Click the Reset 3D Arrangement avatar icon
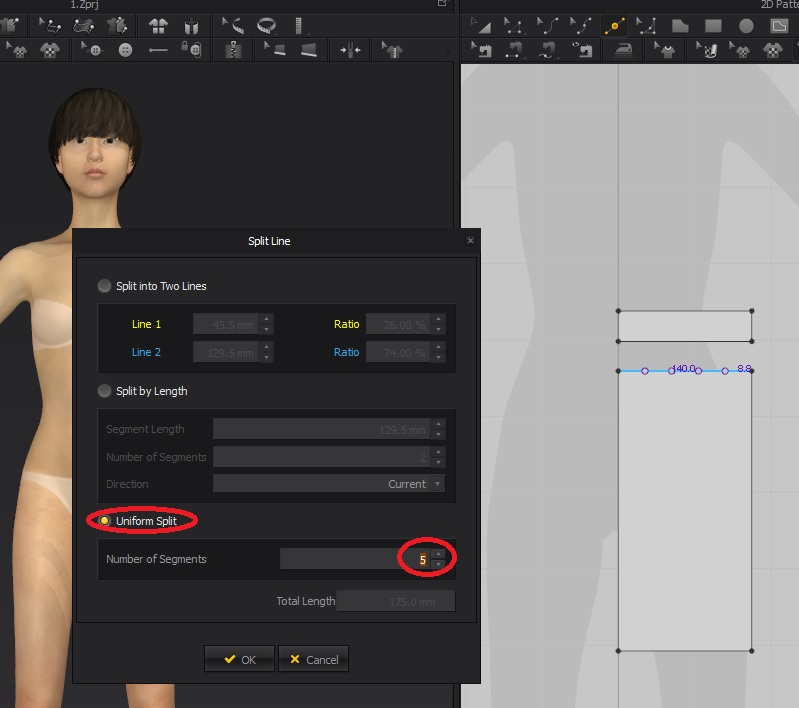This screenshot has height=708, width=799. (191, 25)
